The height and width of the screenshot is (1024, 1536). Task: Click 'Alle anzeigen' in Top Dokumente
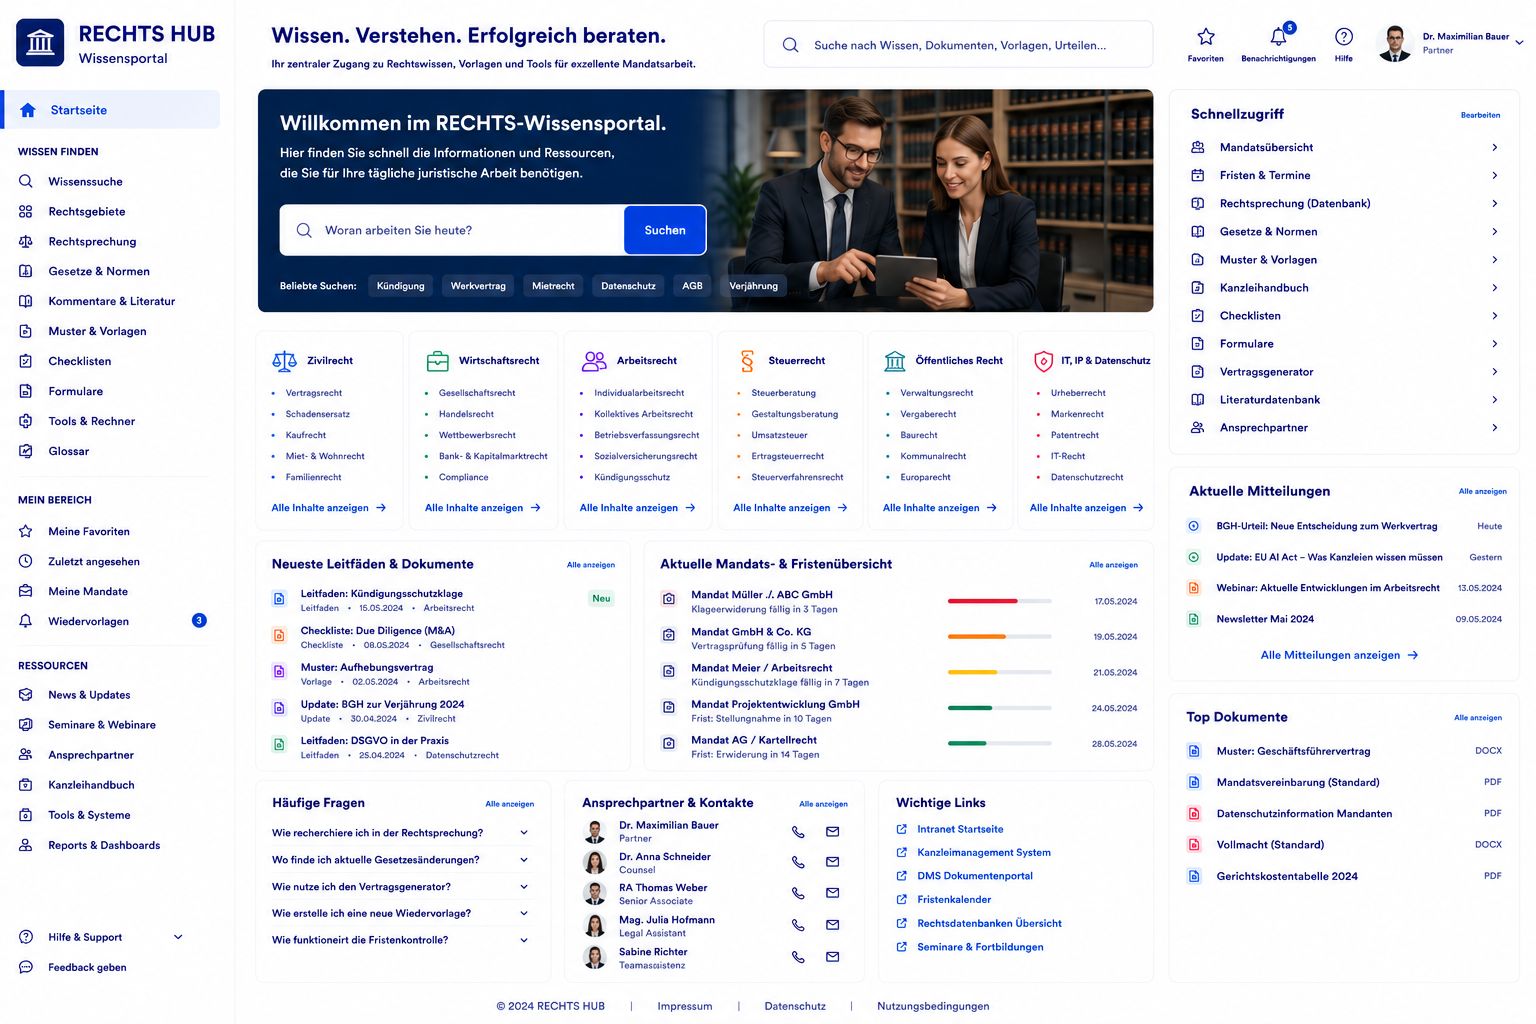click(x=1478, y=718)
